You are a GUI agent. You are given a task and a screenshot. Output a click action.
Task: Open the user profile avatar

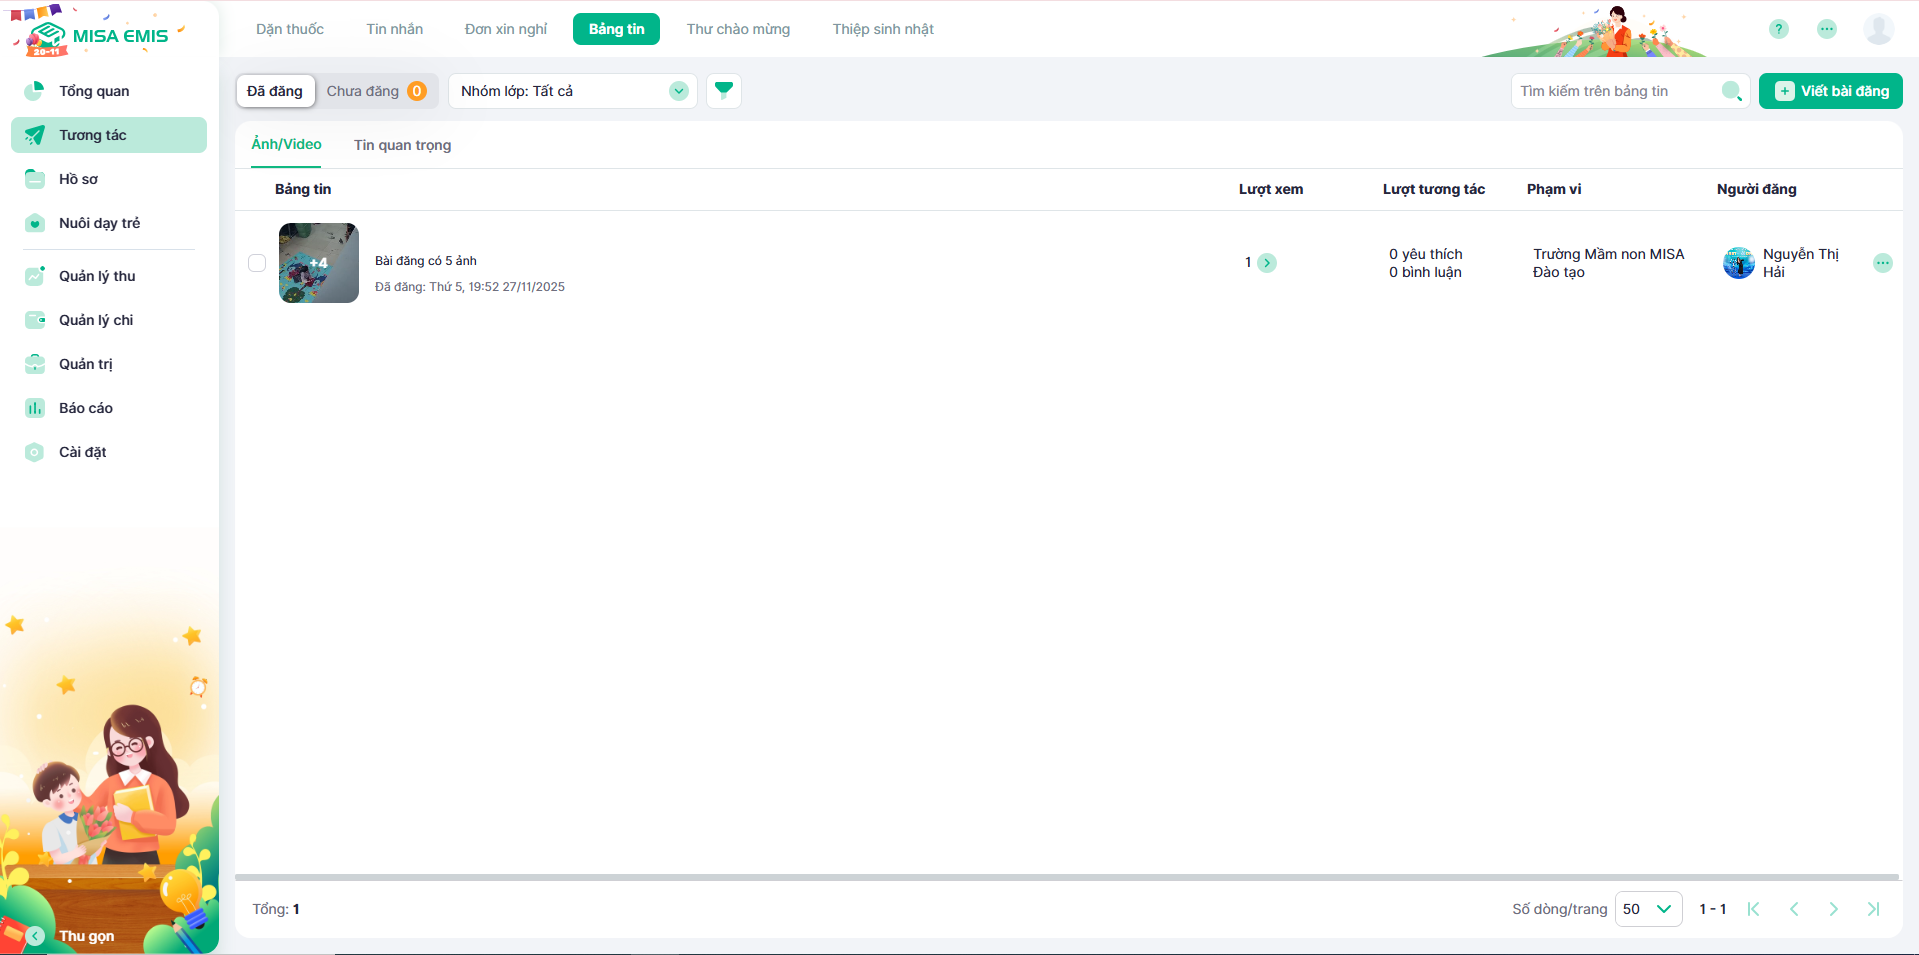coord(1878,29)
